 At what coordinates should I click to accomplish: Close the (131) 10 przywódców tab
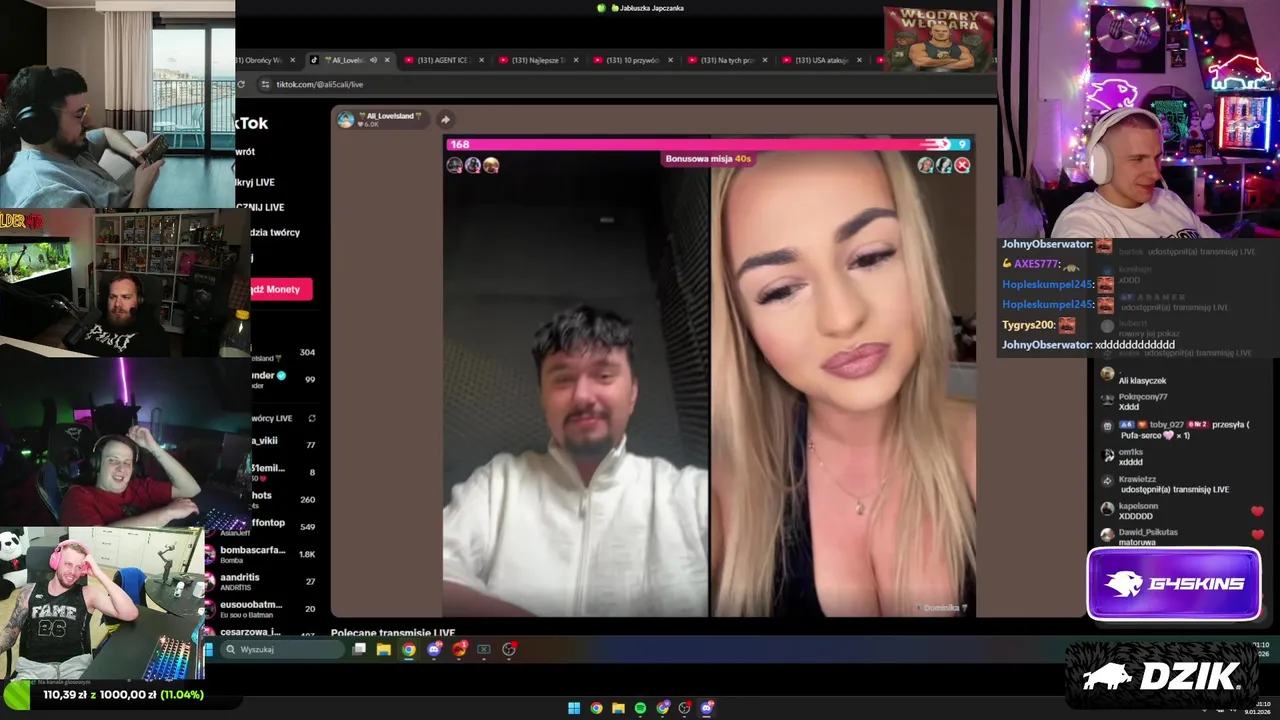[x=670, y=60]
